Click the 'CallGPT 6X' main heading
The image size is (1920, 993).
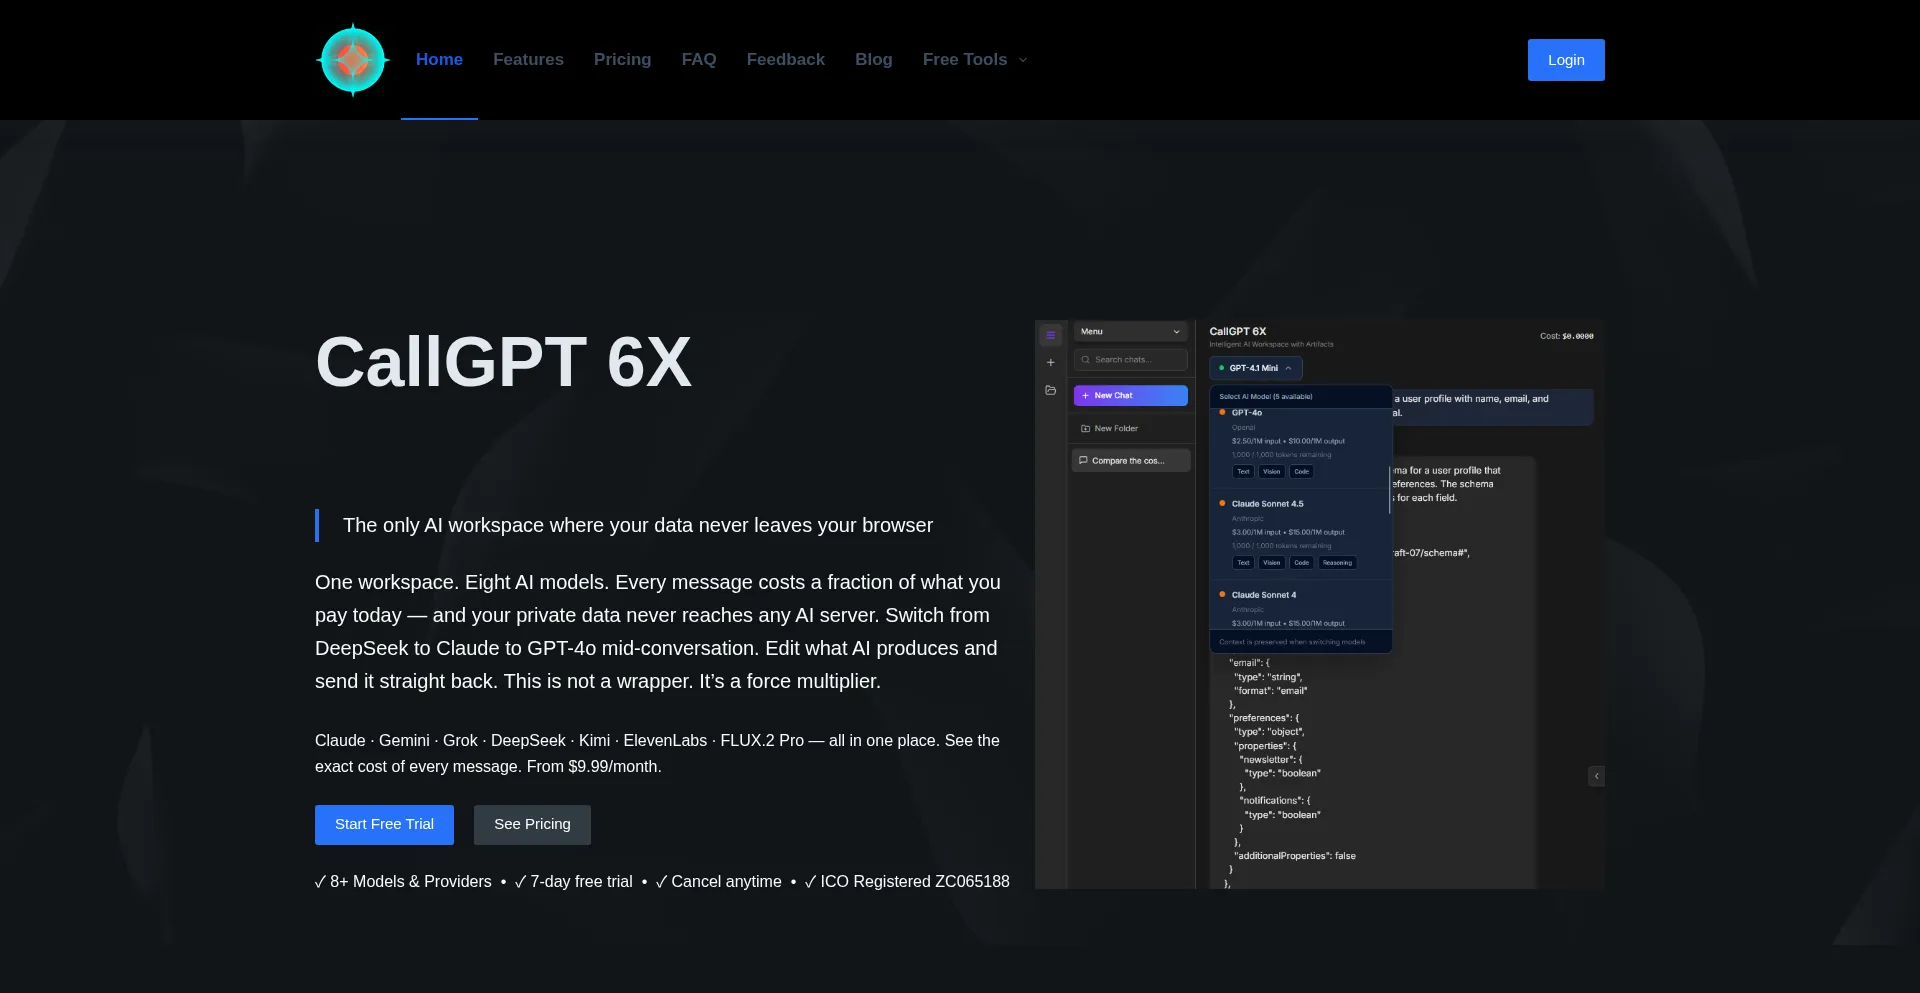point(504,361)
